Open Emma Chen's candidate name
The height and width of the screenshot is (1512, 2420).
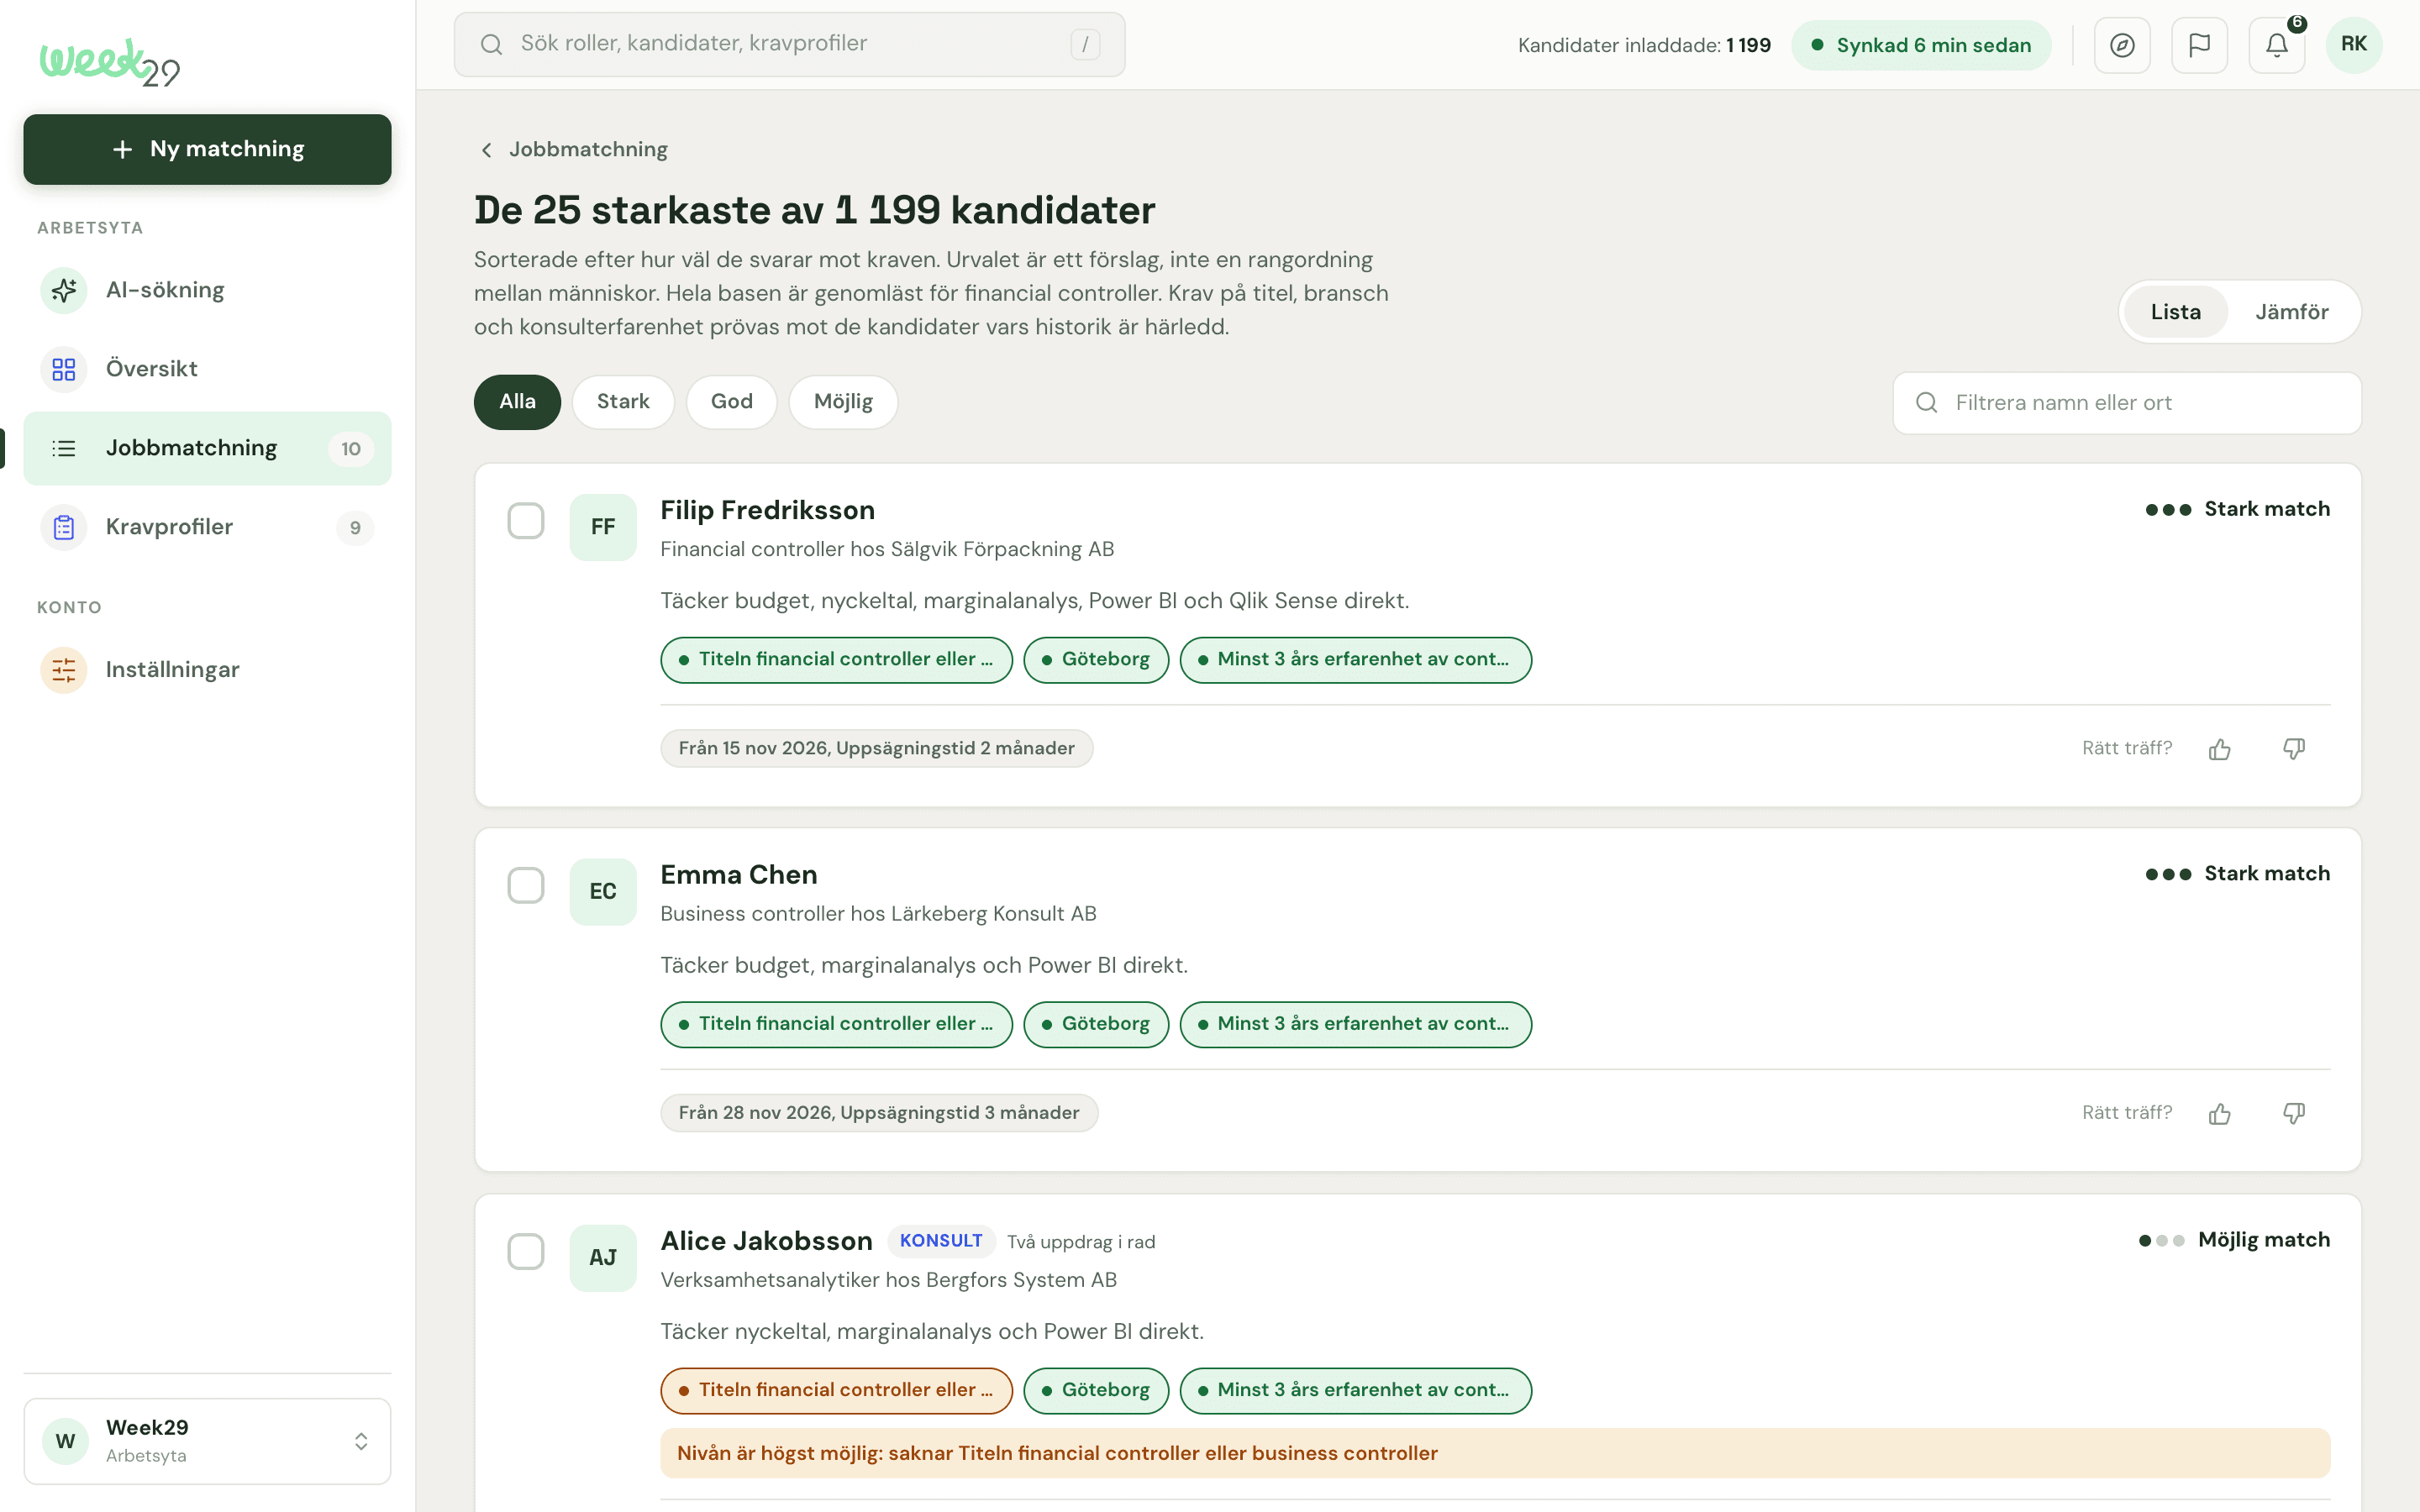pos(739,875)
